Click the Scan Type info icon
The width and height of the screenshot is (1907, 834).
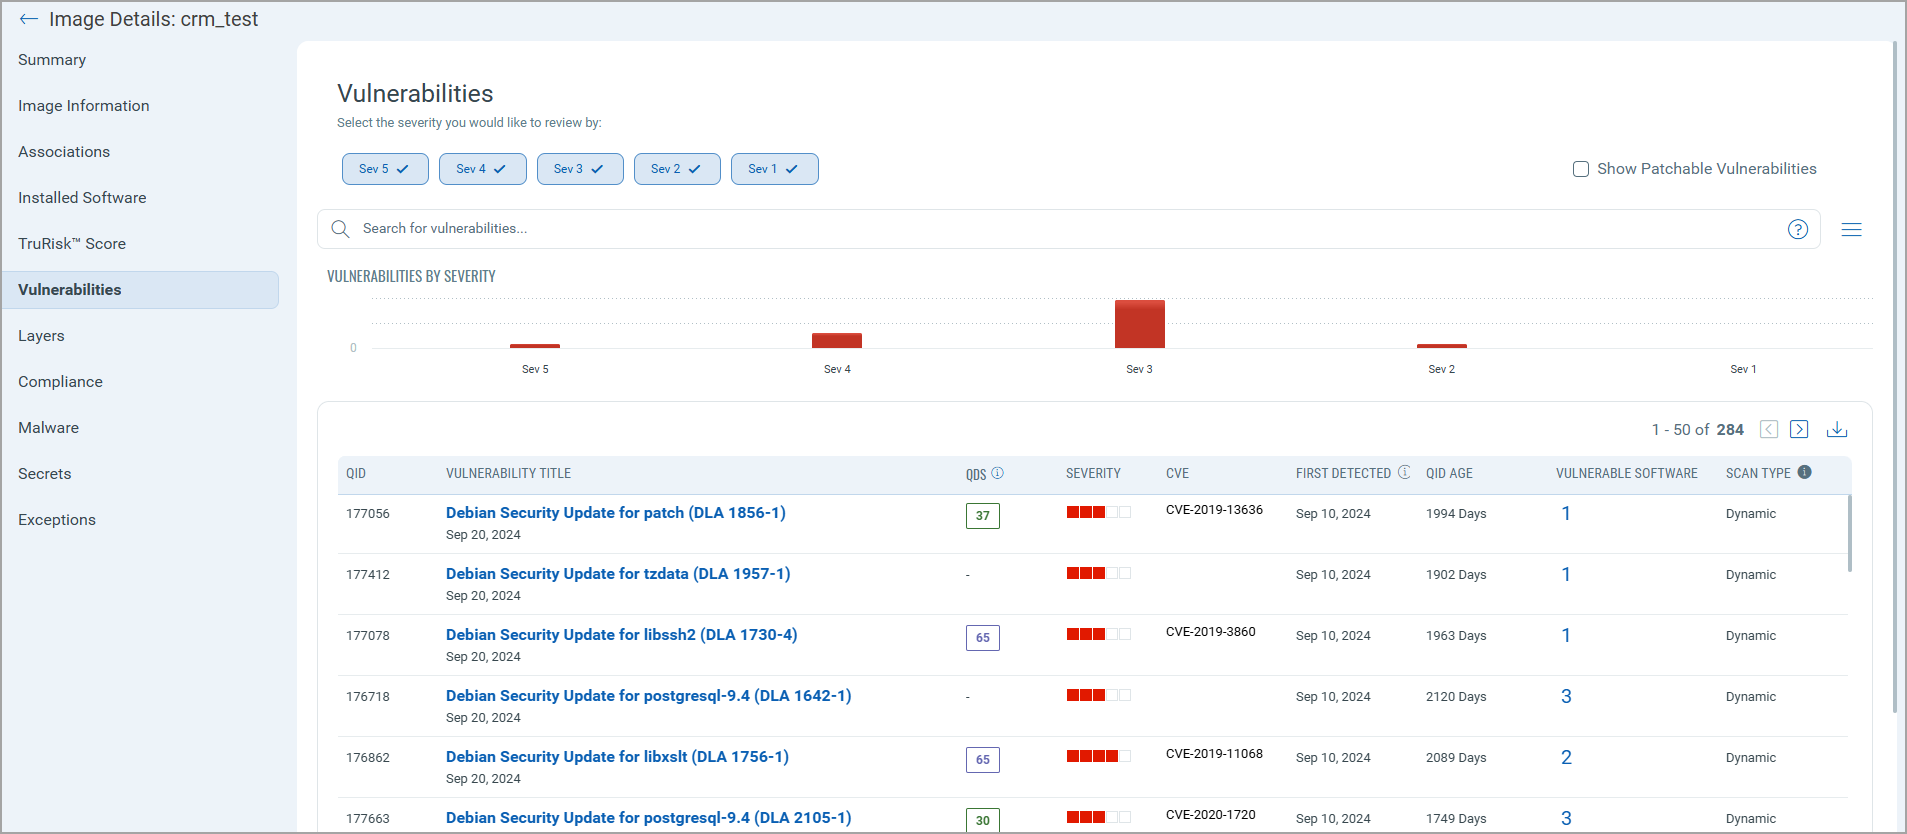pyautogui.click(x=1804, y=472)
